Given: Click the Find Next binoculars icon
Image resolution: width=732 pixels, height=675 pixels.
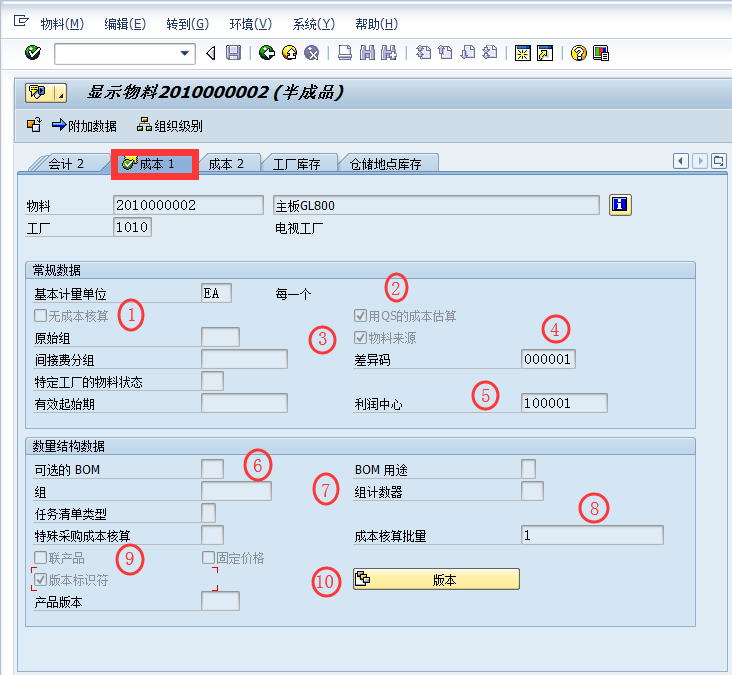Looking at the screenshot, I should coord(388,53).
